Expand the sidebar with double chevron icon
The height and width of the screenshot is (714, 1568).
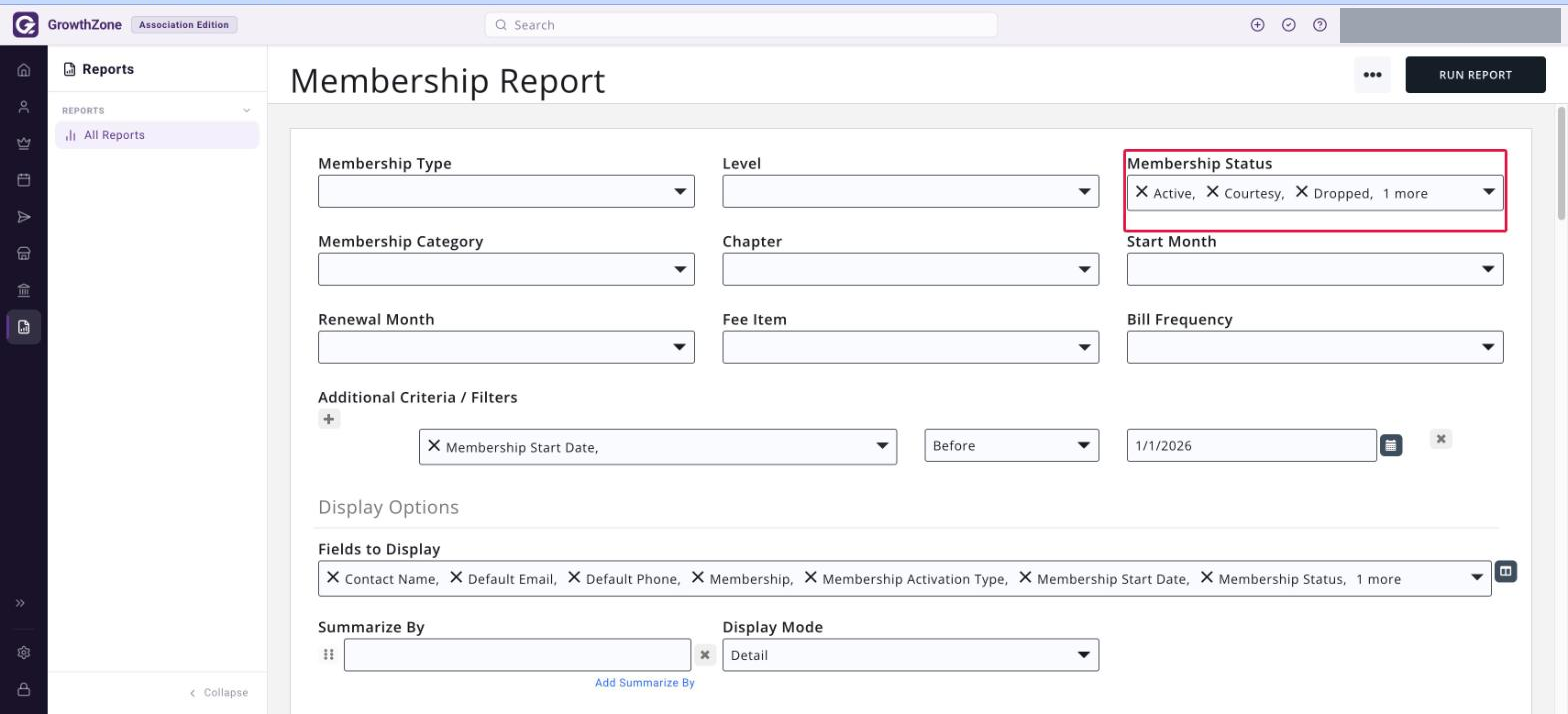click(20, 603)
